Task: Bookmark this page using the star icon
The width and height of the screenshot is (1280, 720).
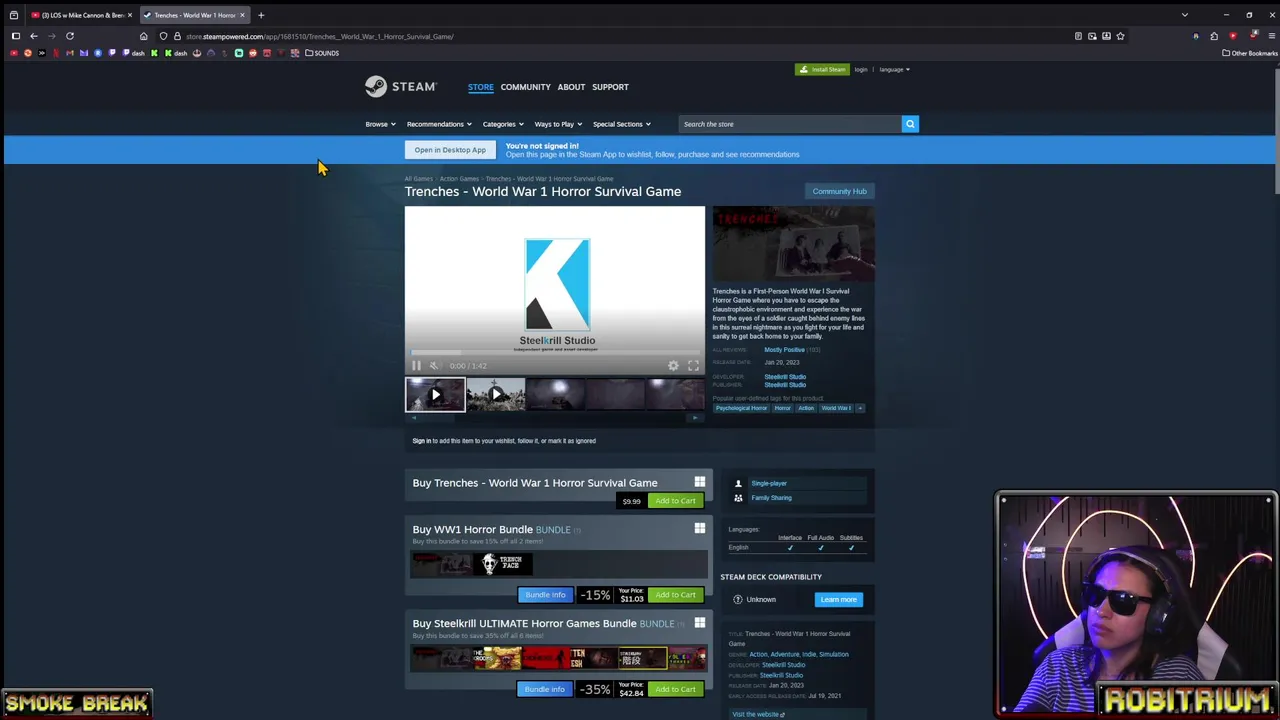Action: pos(1120,36)
